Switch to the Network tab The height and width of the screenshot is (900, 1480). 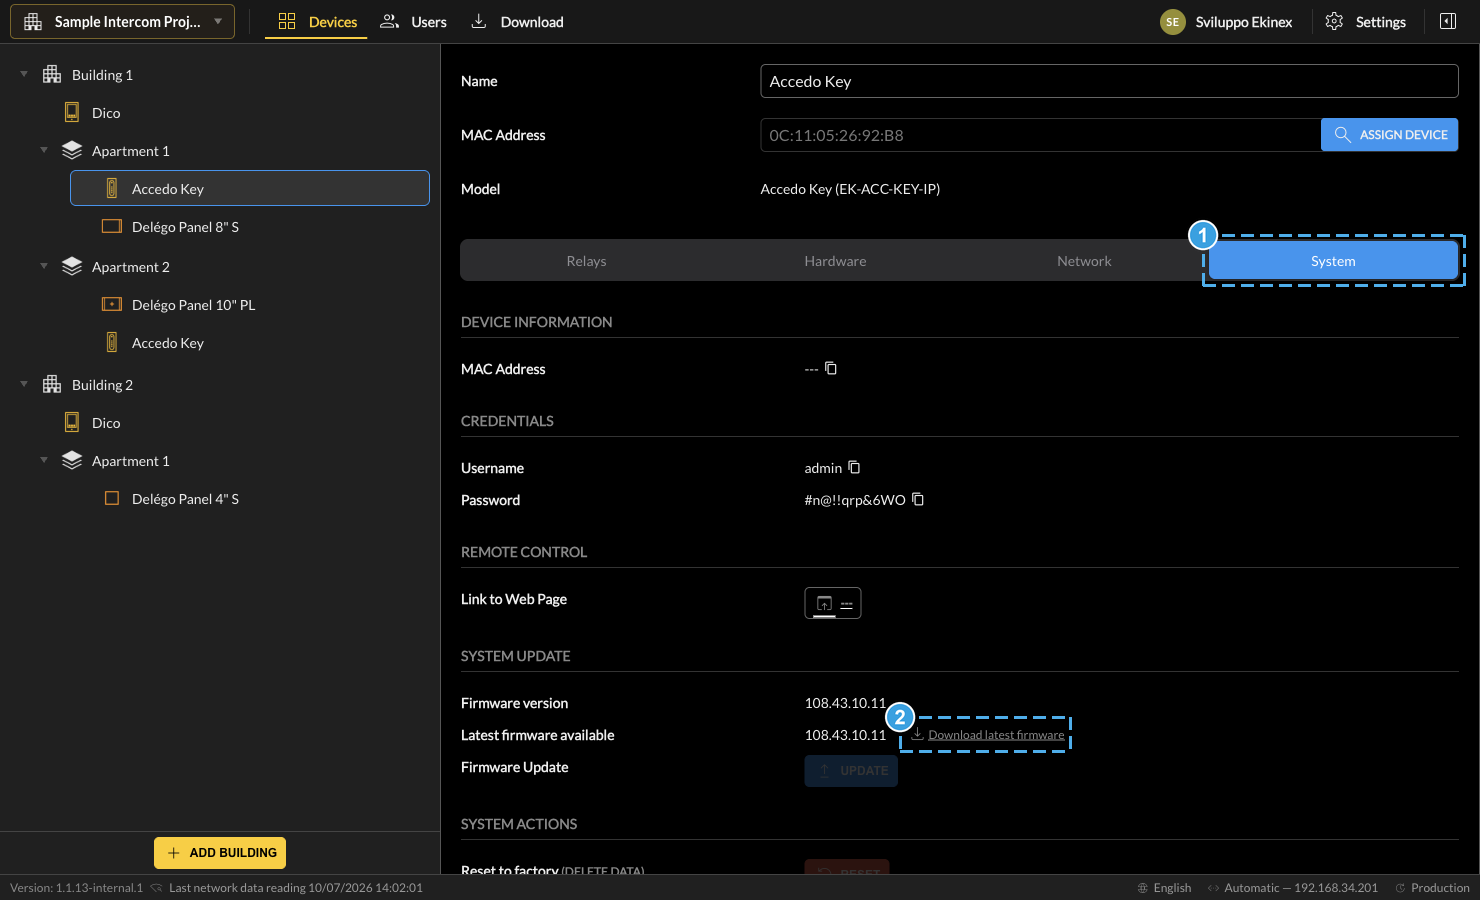click(1084, 261)
